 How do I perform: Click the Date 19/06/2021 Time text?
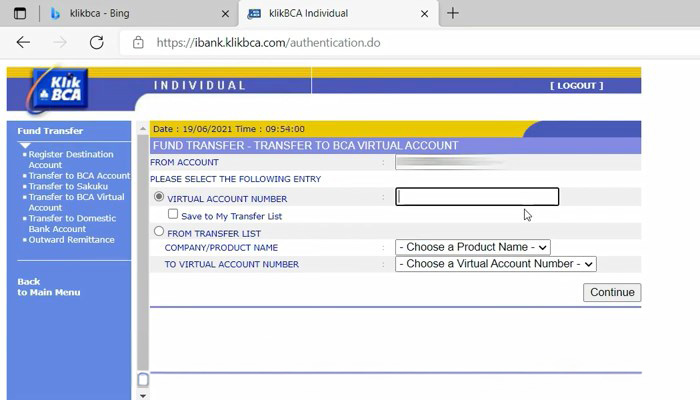tap(229, 129)
